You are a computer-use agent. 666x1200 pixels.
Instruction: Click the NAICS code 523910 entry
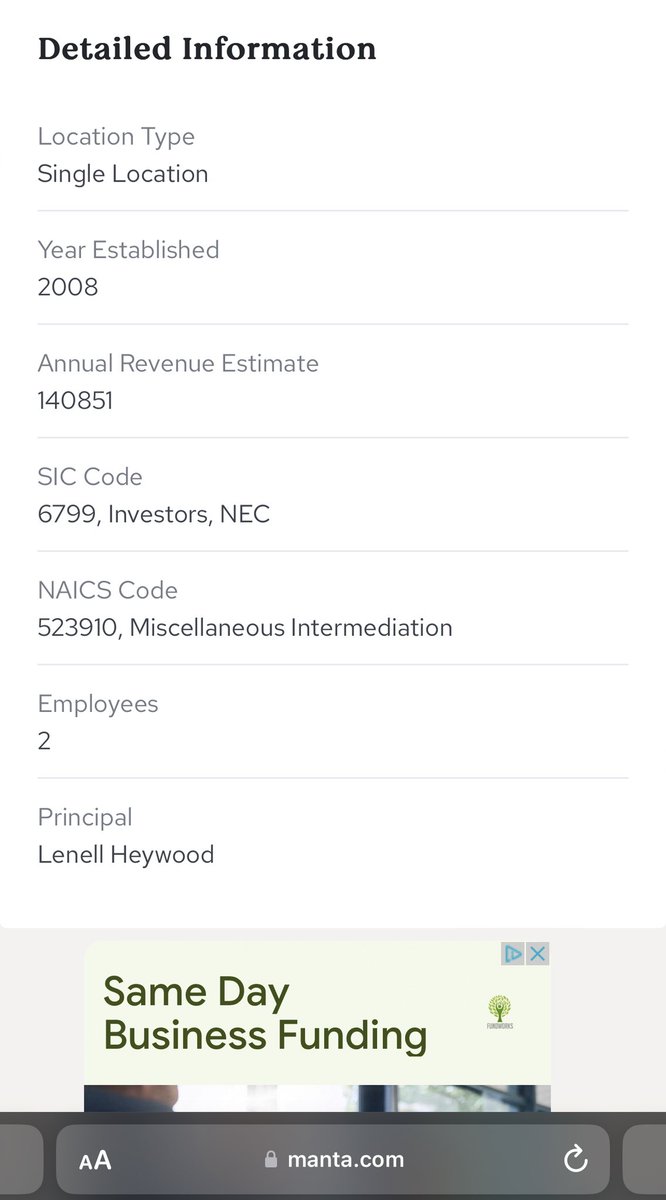[245, 627]
